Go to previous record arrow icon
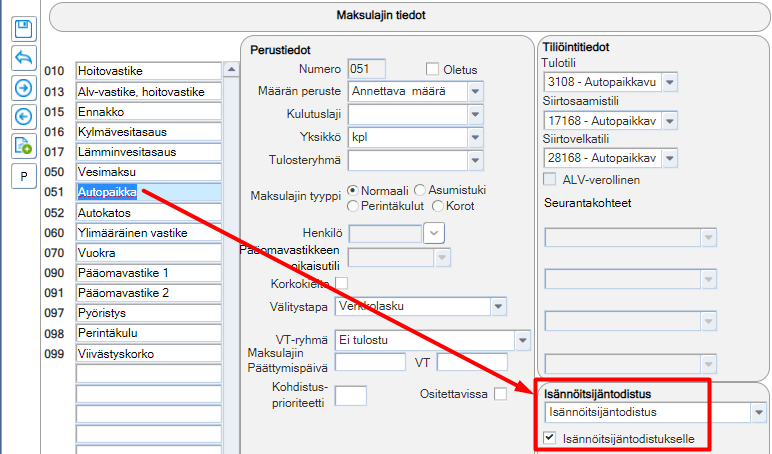Screen dimensions: 772x454 (x=24, y=117)
